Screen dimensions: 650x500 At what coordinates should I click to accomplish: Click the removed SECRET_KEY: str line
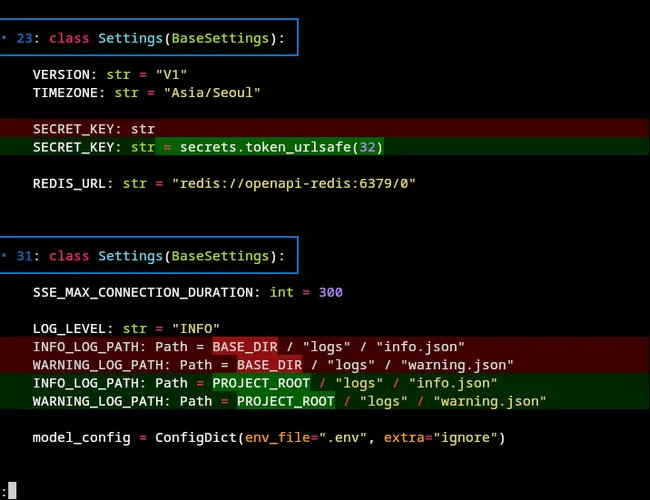pos(325,129)
